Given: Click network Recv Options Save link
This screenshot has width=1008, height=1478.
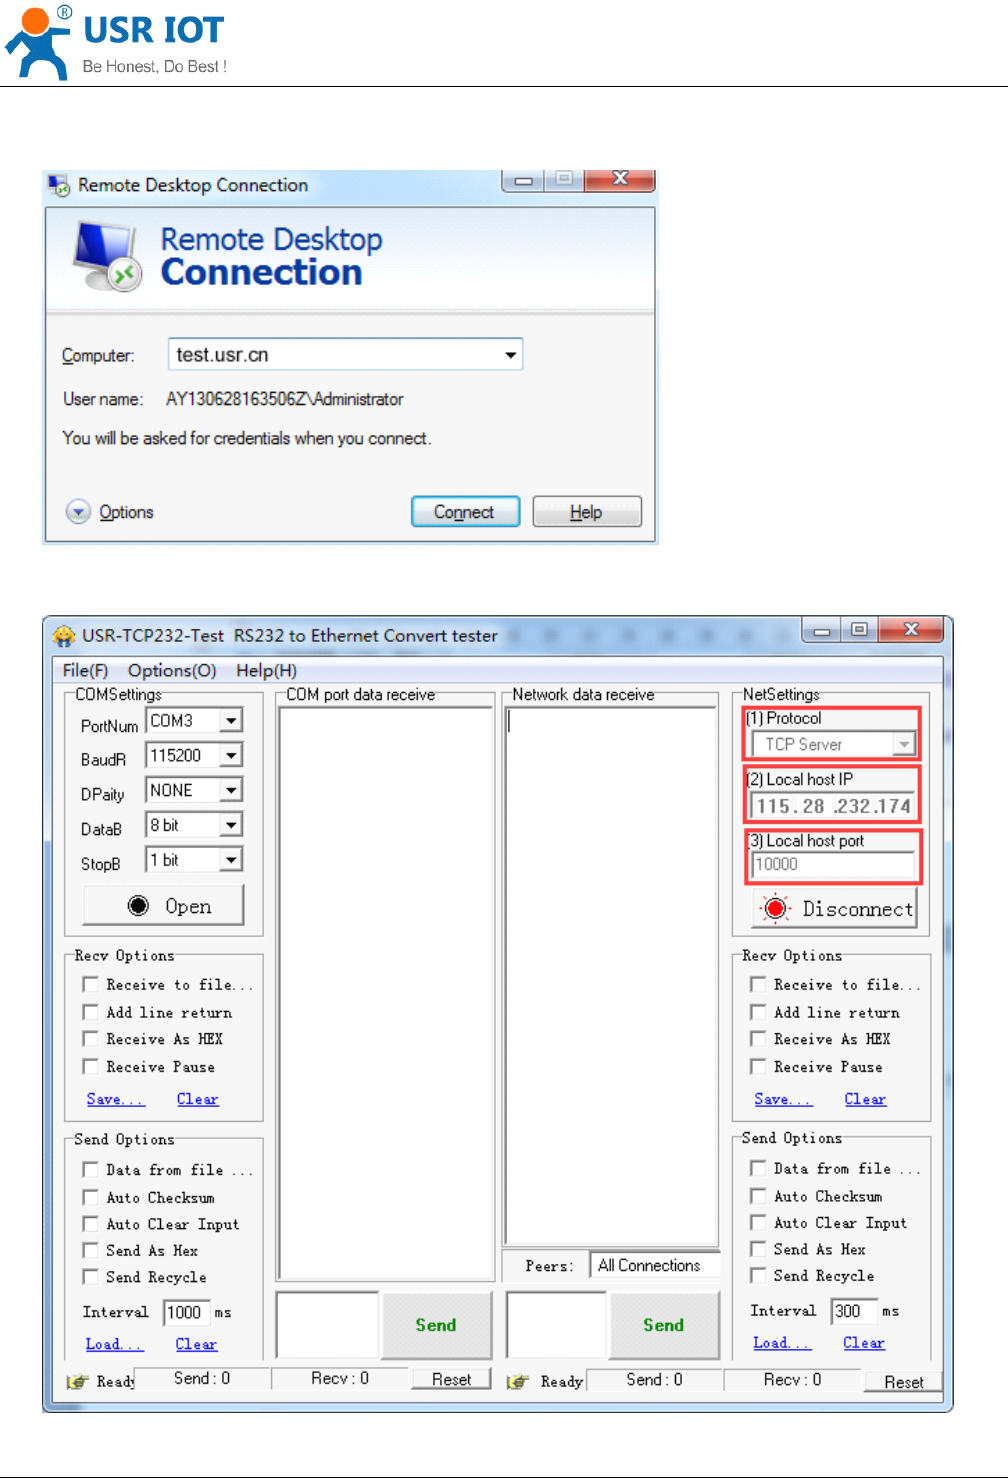Looking at the screenshot, I should pos(783,1099).
